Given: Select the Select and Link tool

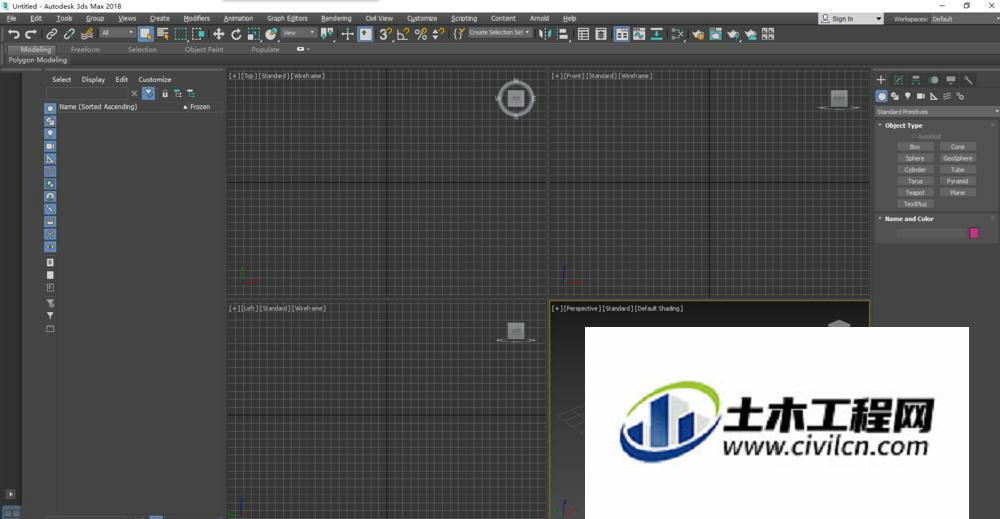Looking at the screenshot, I should pos(52,34).
